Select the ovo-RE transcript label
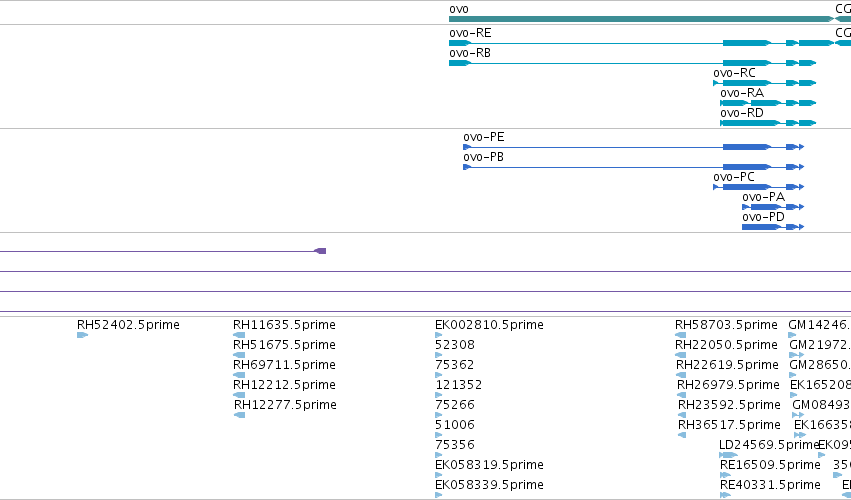The height and width of the screenshot is (500, 851). [x=470, y=33]
